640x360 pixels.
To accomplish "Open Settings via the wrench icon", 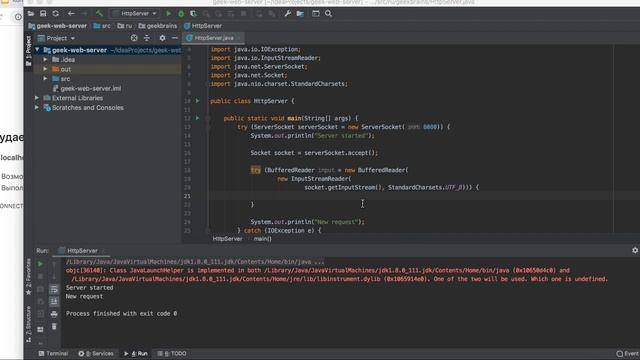I will [288, 13].
